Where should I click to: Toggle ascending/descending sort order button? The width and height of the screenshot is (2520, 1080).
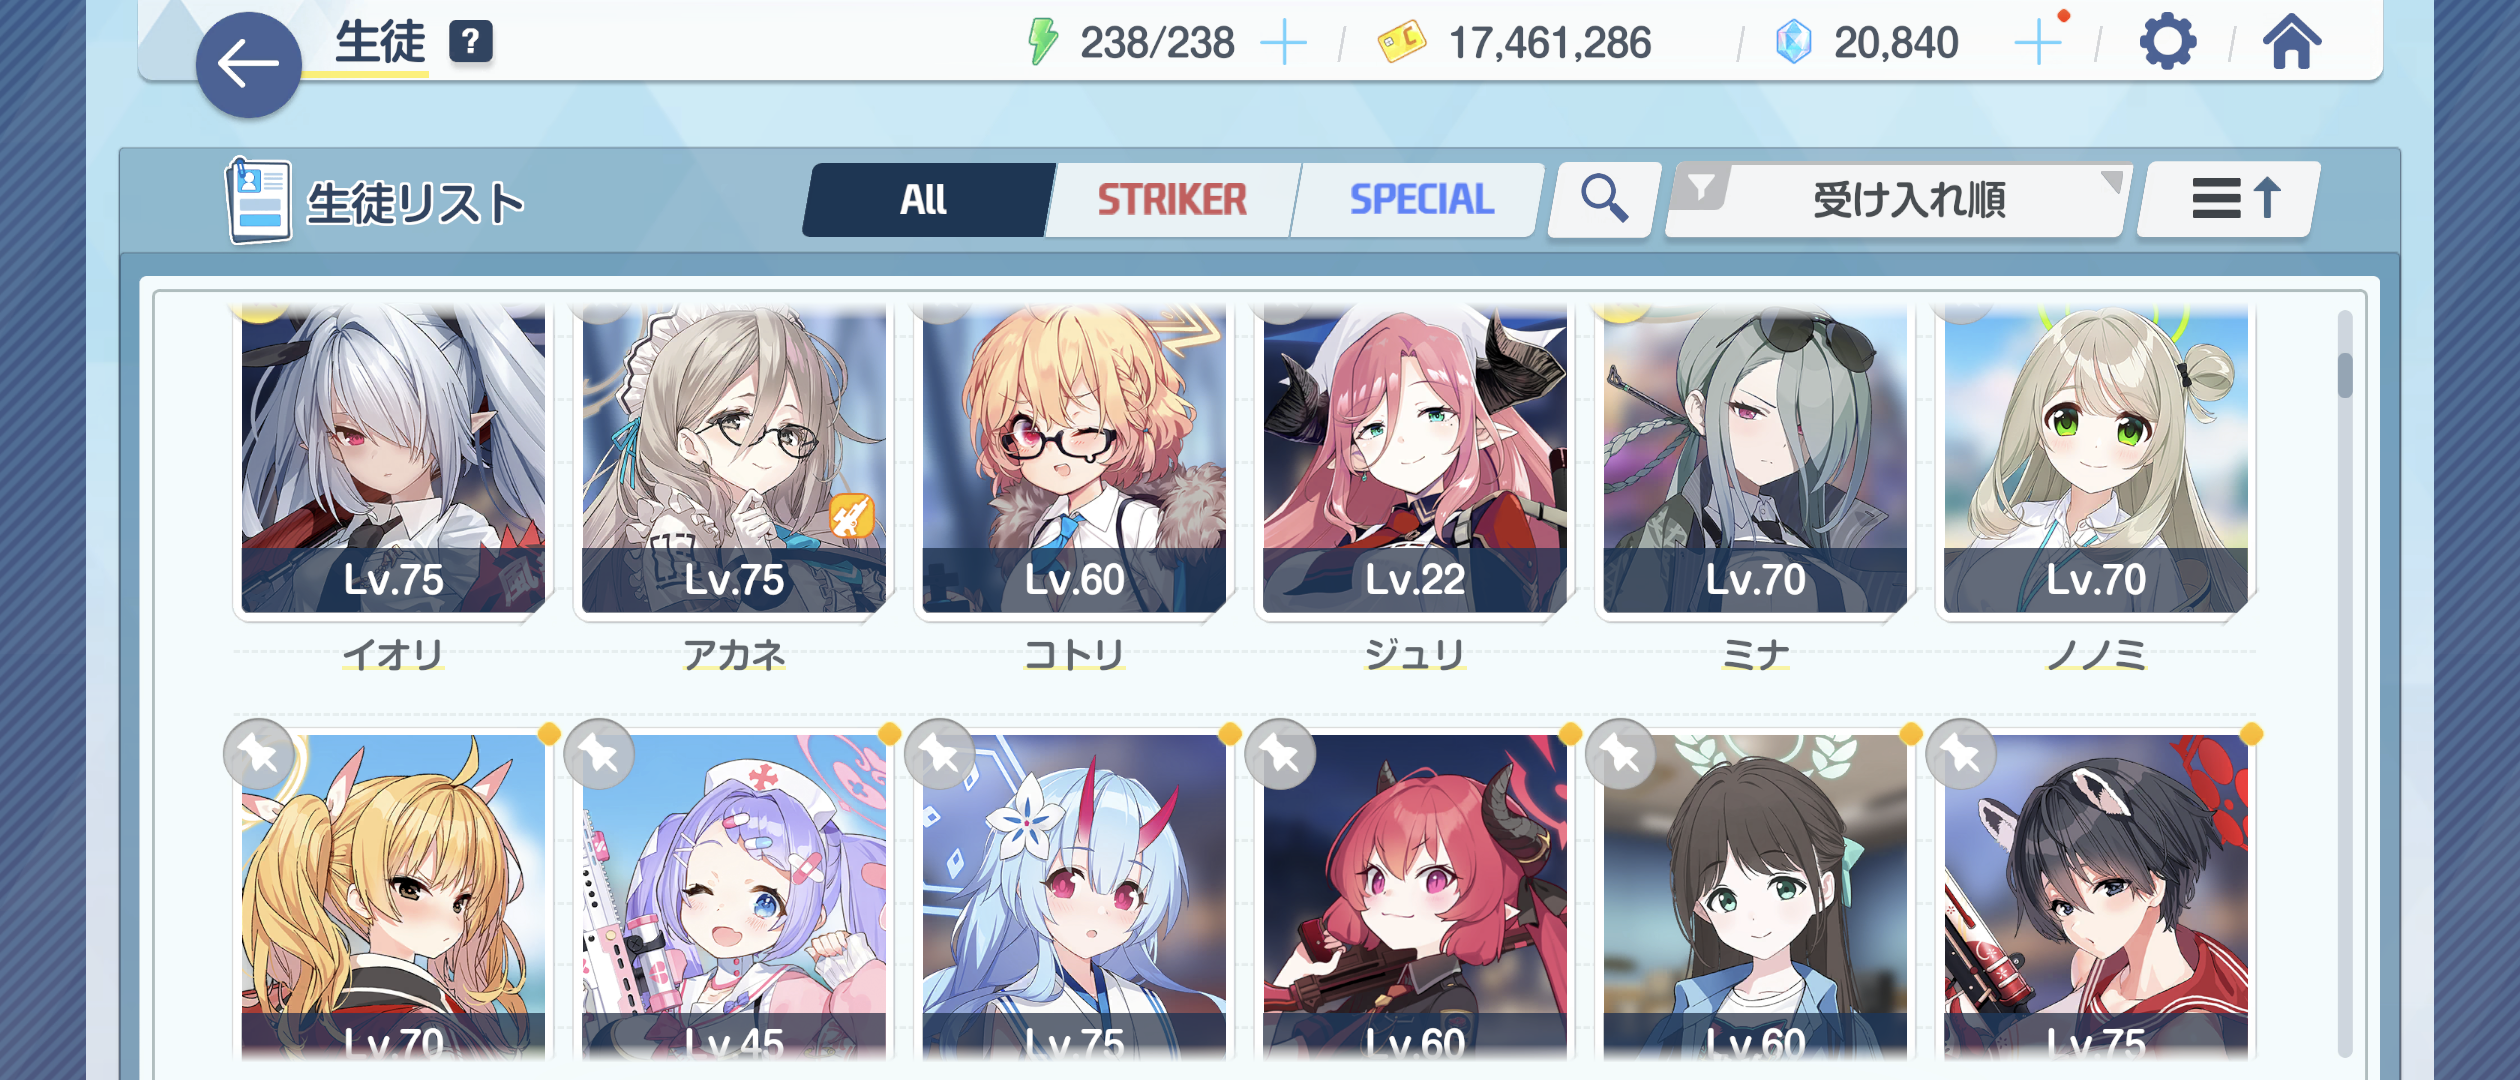(x=2229, y=199)
